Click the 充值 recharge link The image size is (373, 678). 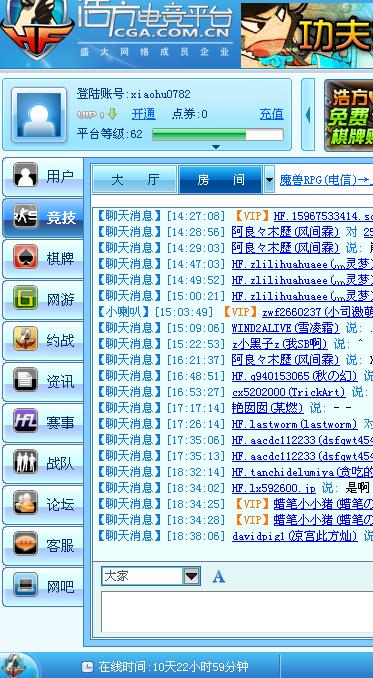[x=272, y=114]
